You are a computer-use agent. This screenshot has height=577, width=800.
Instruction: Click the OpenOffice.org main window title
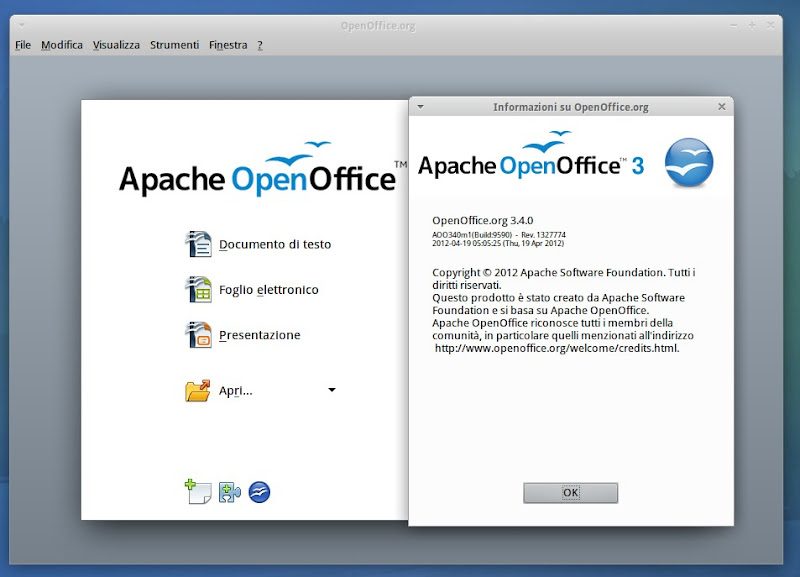tap(378, 26)
